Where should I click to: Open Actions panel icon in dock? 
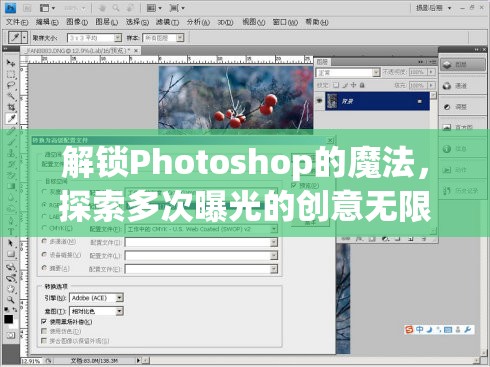coord(447,170)
